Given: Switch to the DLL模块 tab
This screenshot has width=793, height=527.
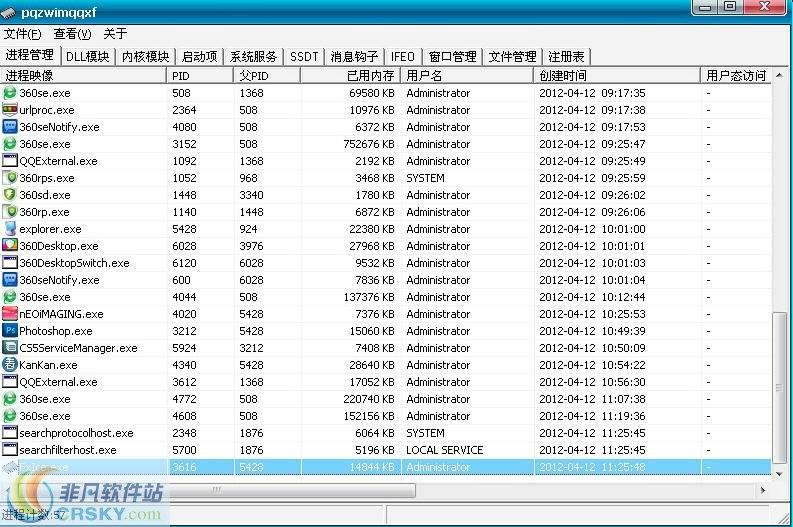Looking at the screenshot, I should 87,57.
